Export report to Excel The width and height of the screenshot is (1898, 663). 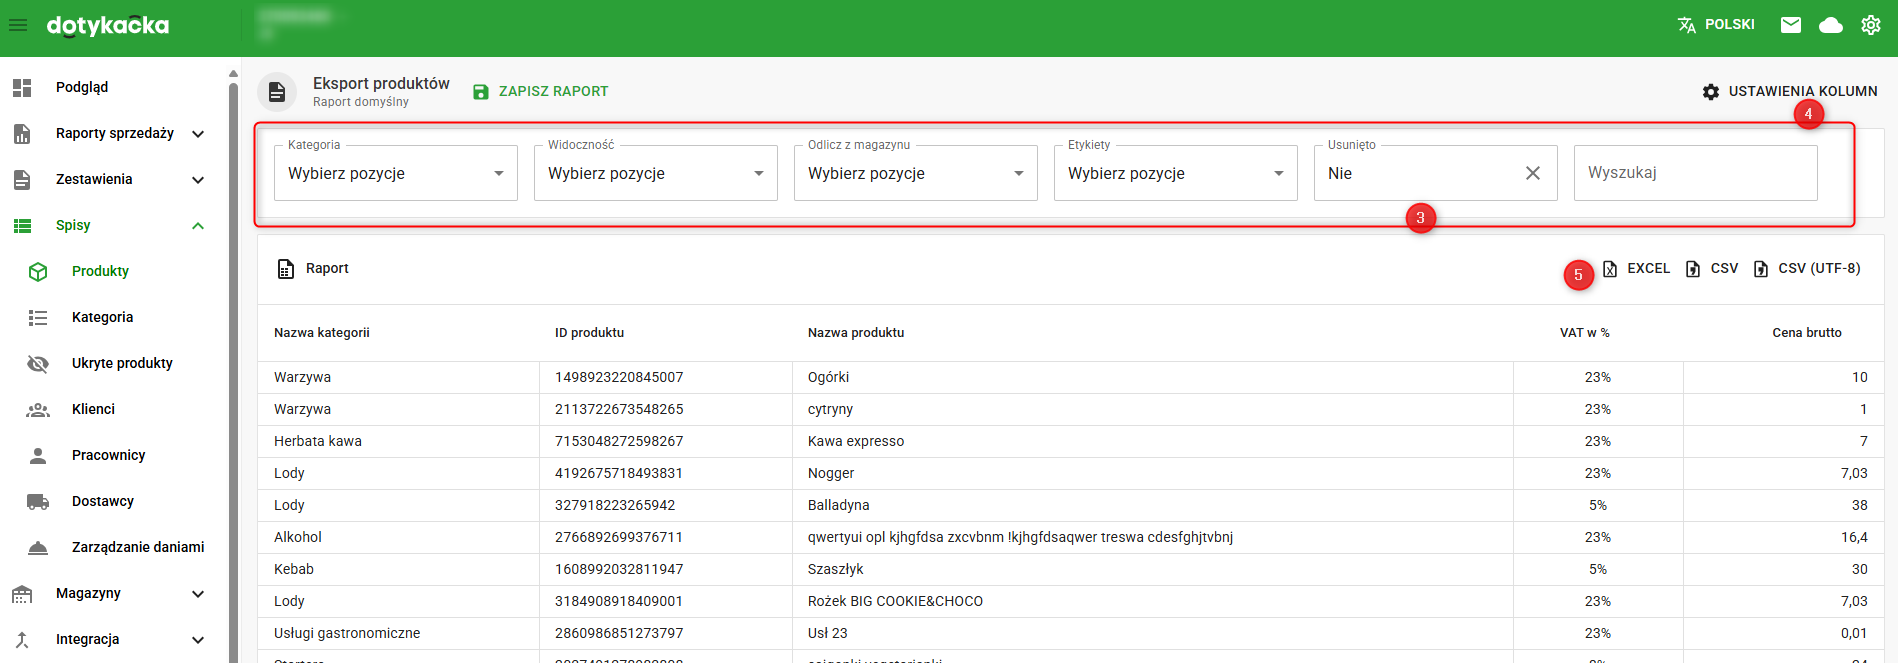[x=1637, y=268]
